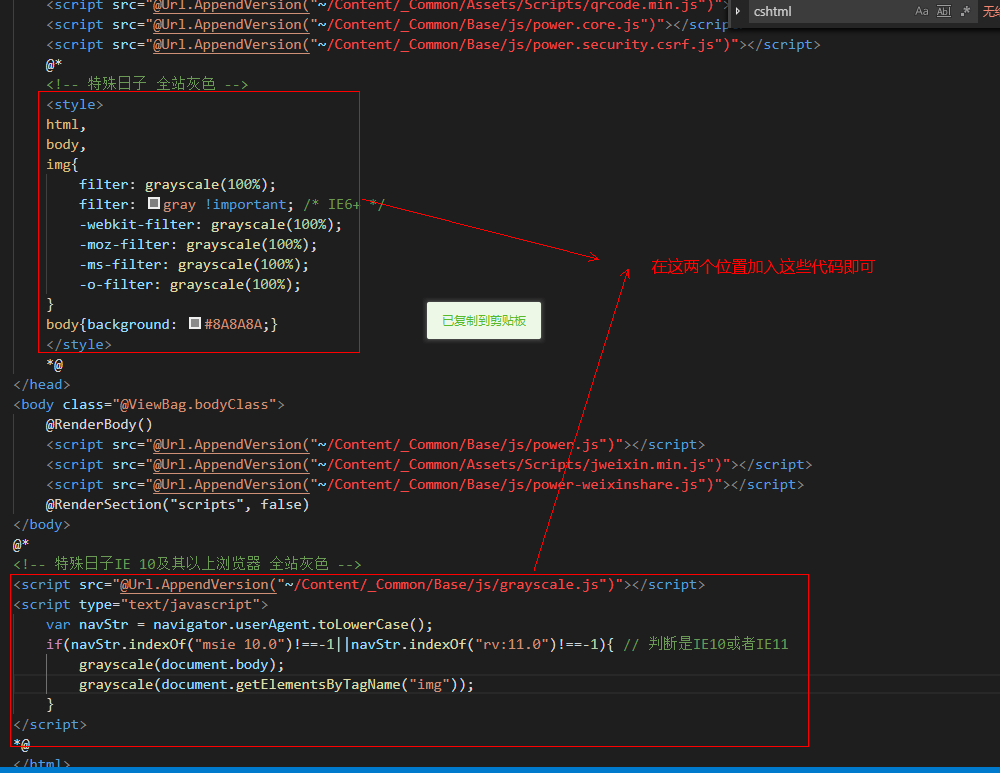Toggle Match Case in find widget
The width and height of the screenshot is (1000, 773).
921,11
